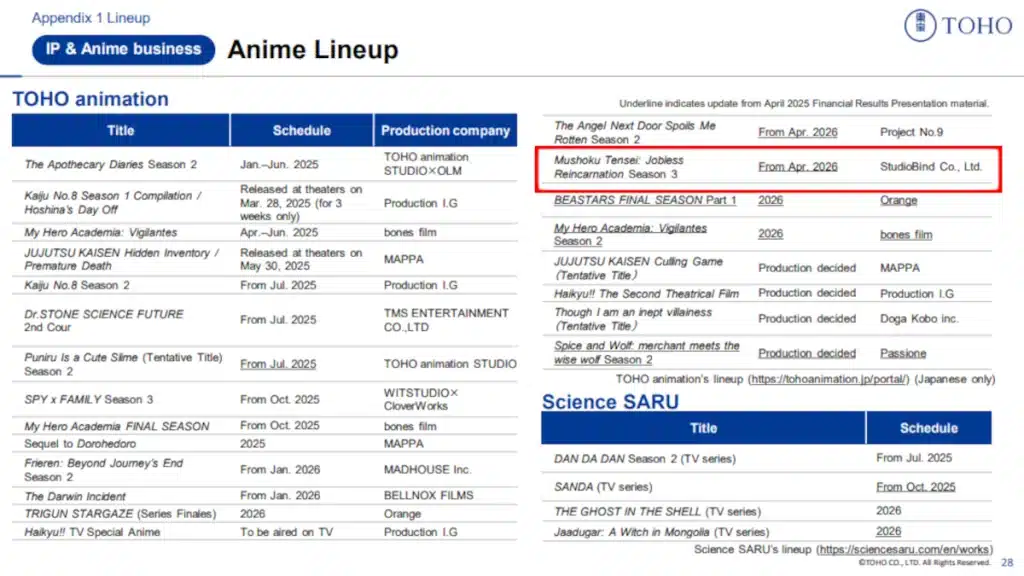Select 'SPY x FAMILY Season 3' title
Screen dimensions: 1024x576
point(88,400)
